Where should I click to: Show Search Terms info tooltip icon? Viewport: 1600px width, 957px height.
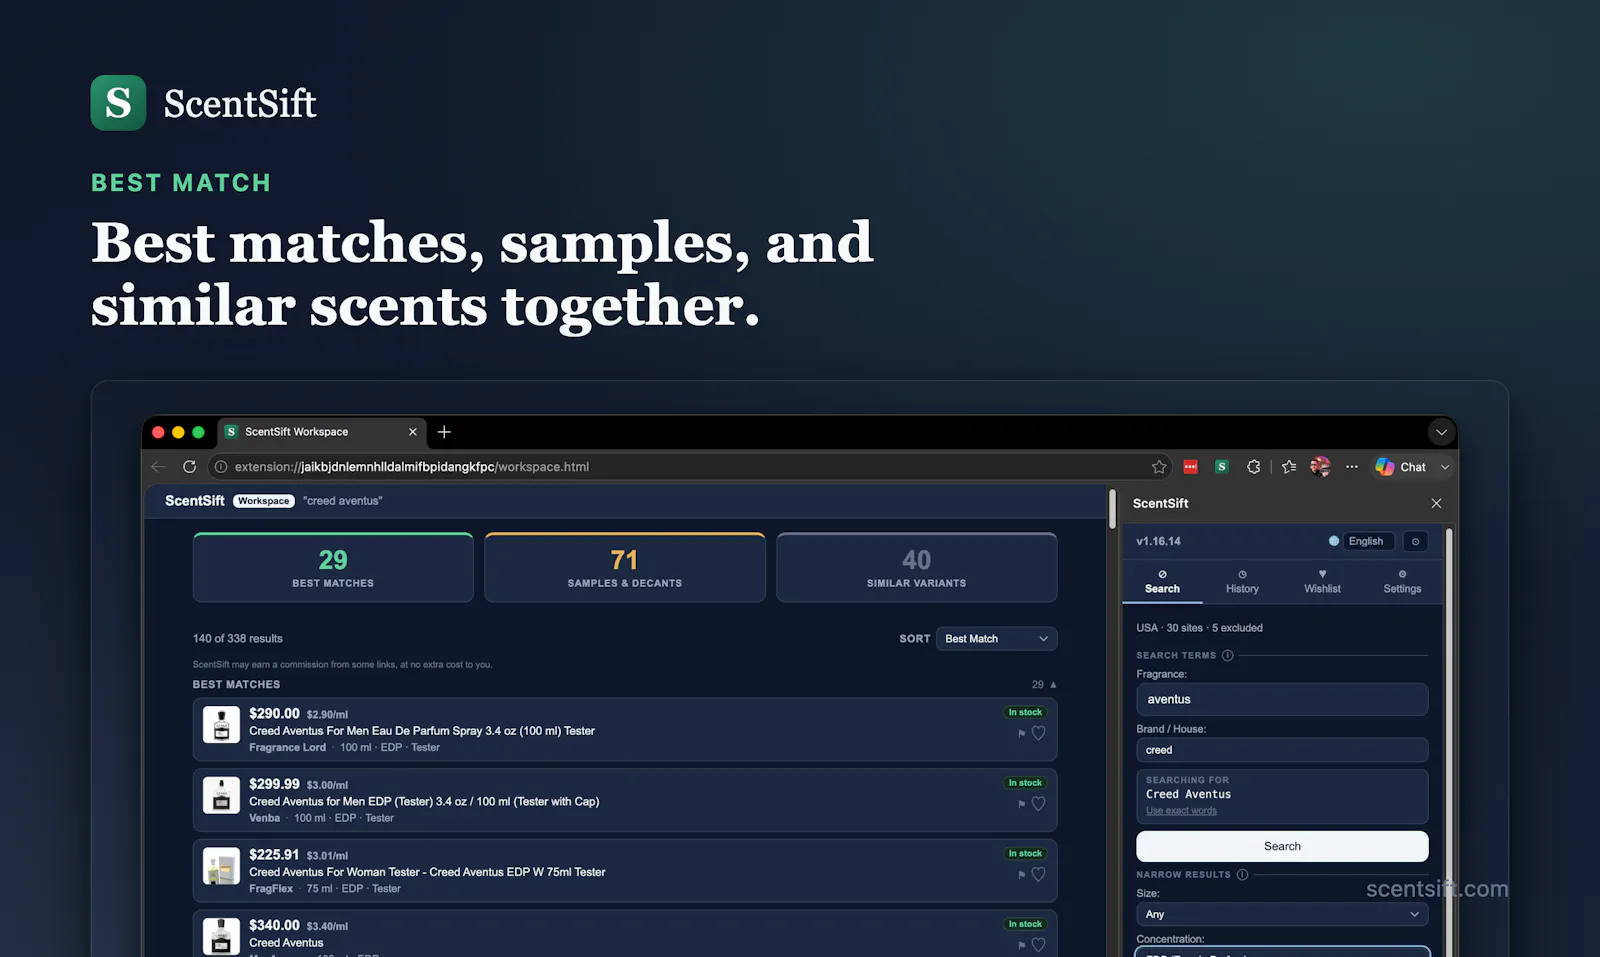[x=1227, y=655]
